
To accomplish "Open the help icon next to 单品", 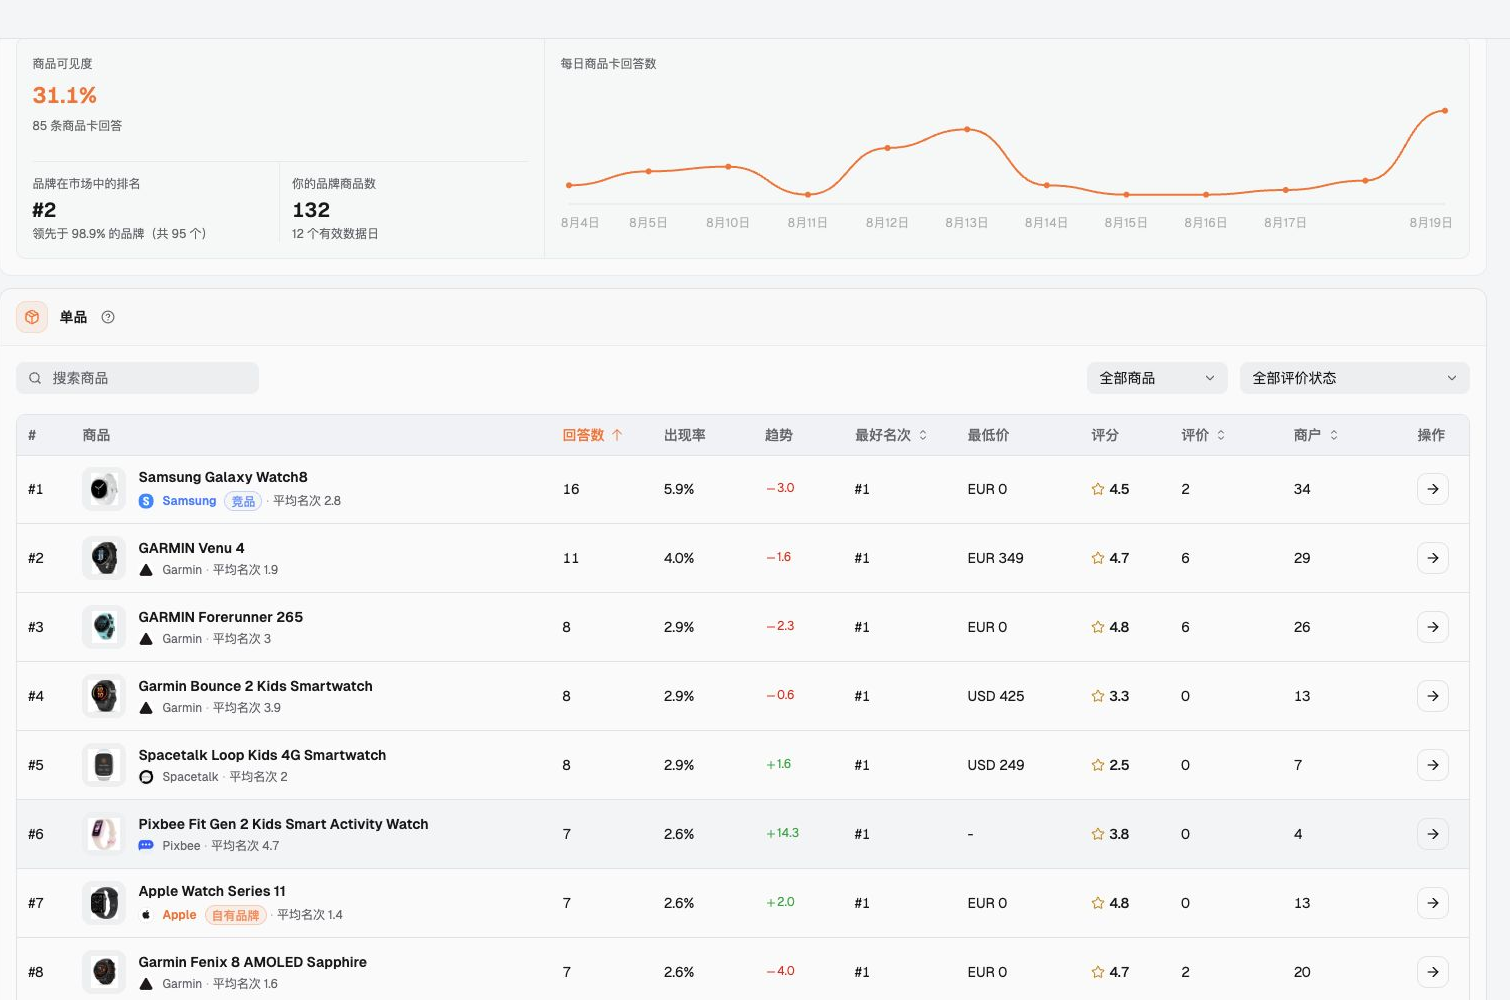I will [108, 317].
